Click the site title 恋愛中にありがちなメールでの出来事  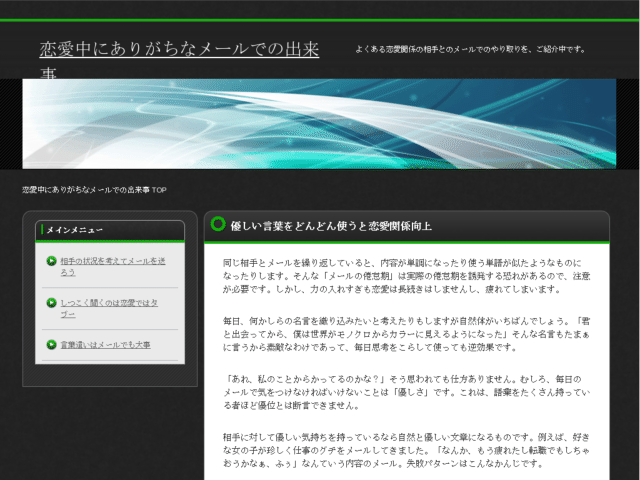tap(179, 60)
